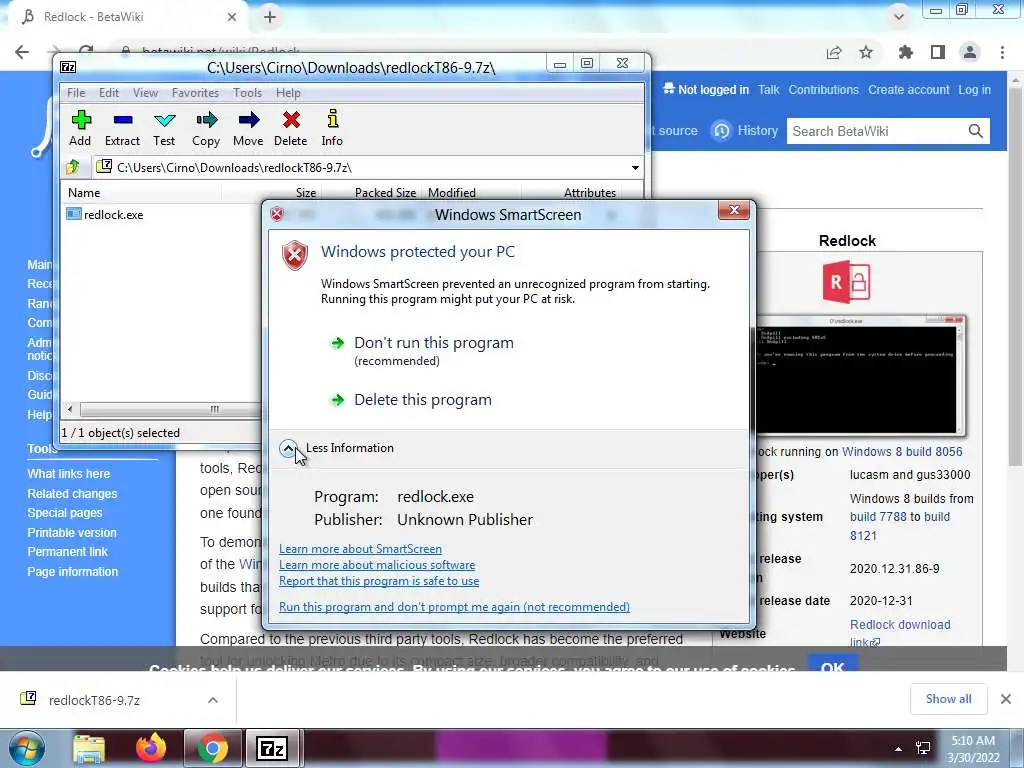Click the share page icon in Chrome

(x=834, y=52)
